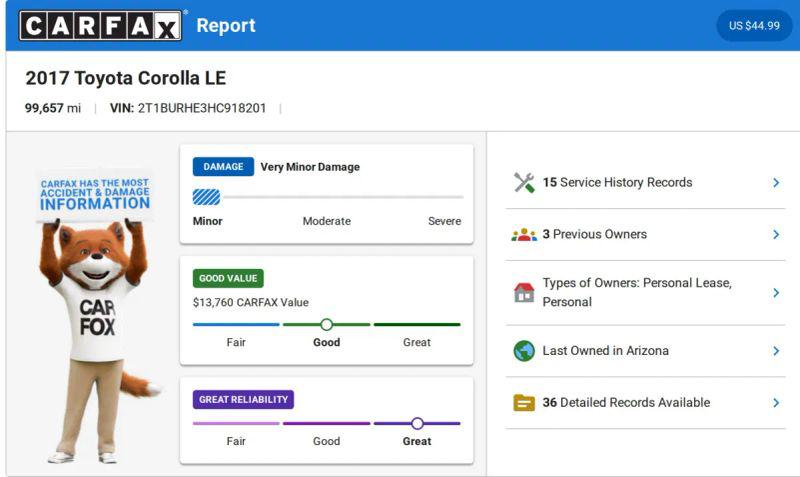Viewport: 800px width, 477px height.
Task: Expand the 36 Detailed Records Available chevron
Action: pyautogui.click(x=776, y=403)
